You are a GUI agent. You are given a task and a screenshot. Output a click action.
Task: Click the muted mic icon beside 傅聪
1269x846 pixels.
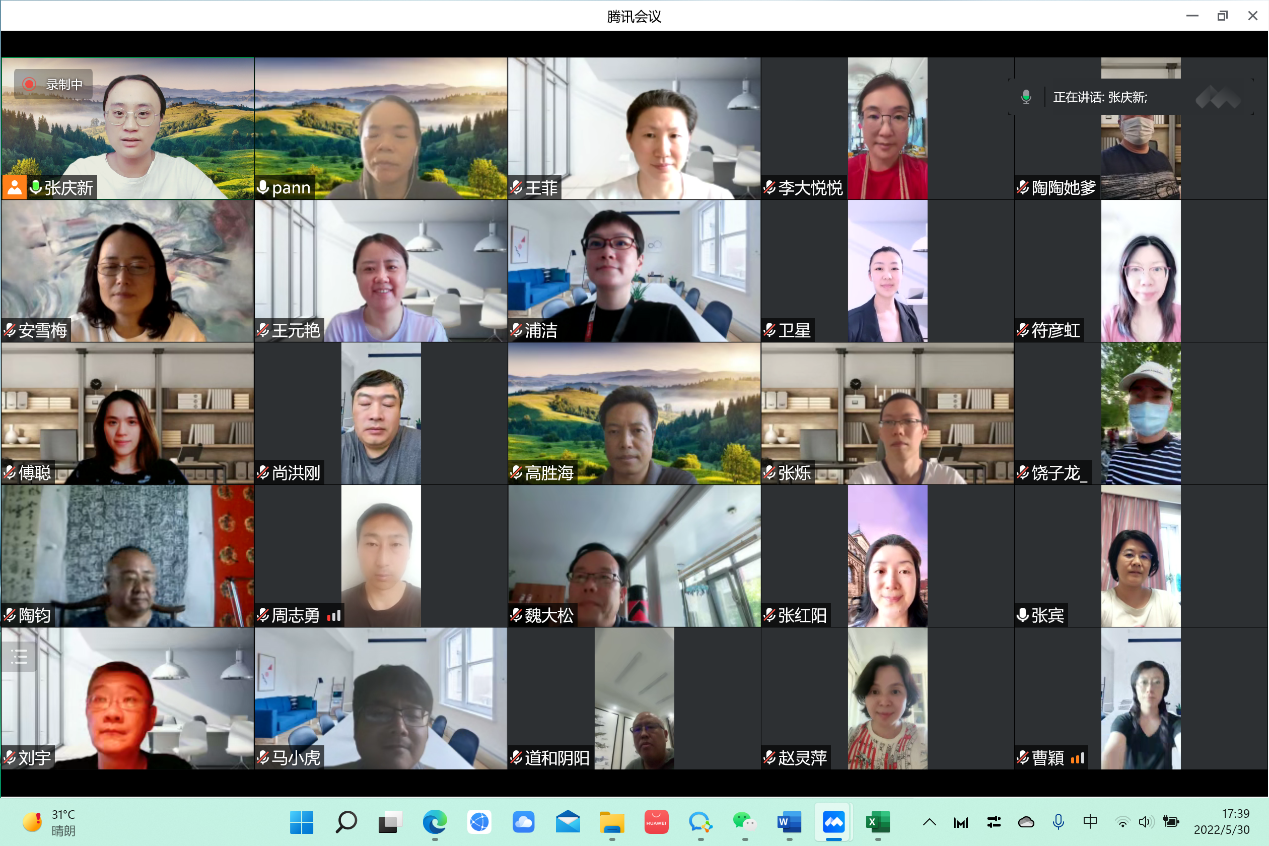[x=10, y=473]
